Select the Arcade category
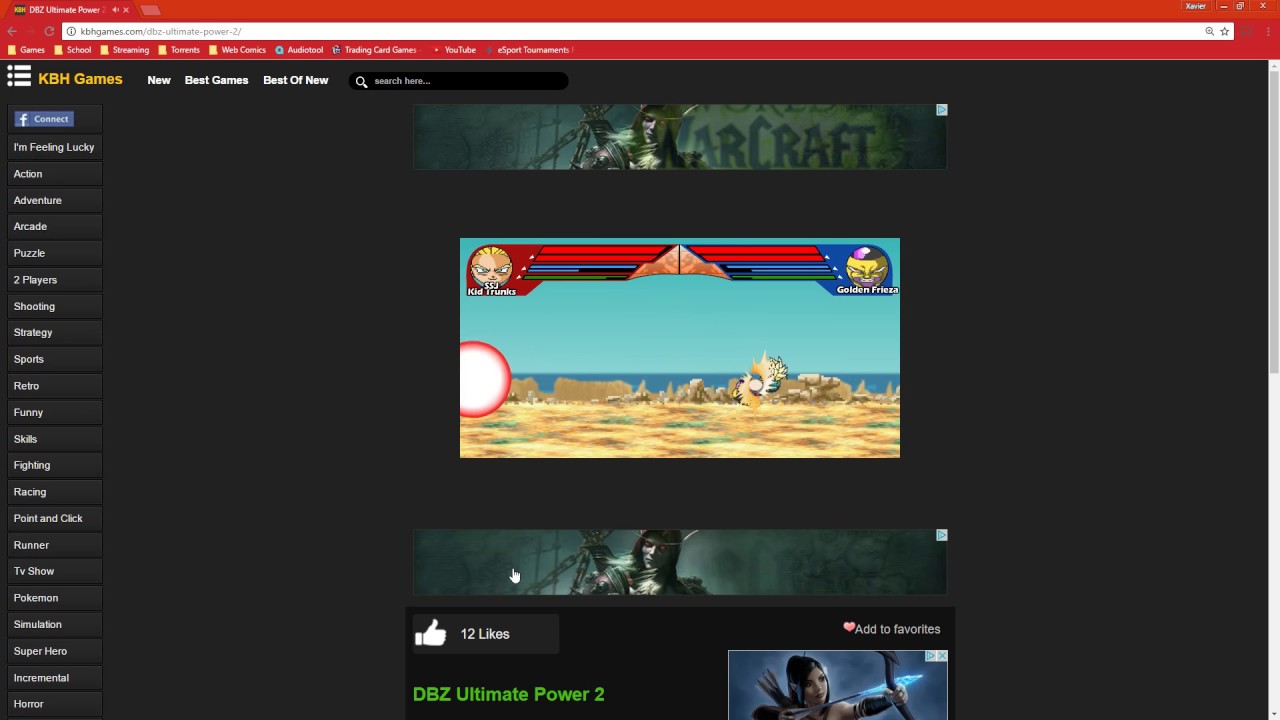1280x720 pixels. [x=54, y=227]
